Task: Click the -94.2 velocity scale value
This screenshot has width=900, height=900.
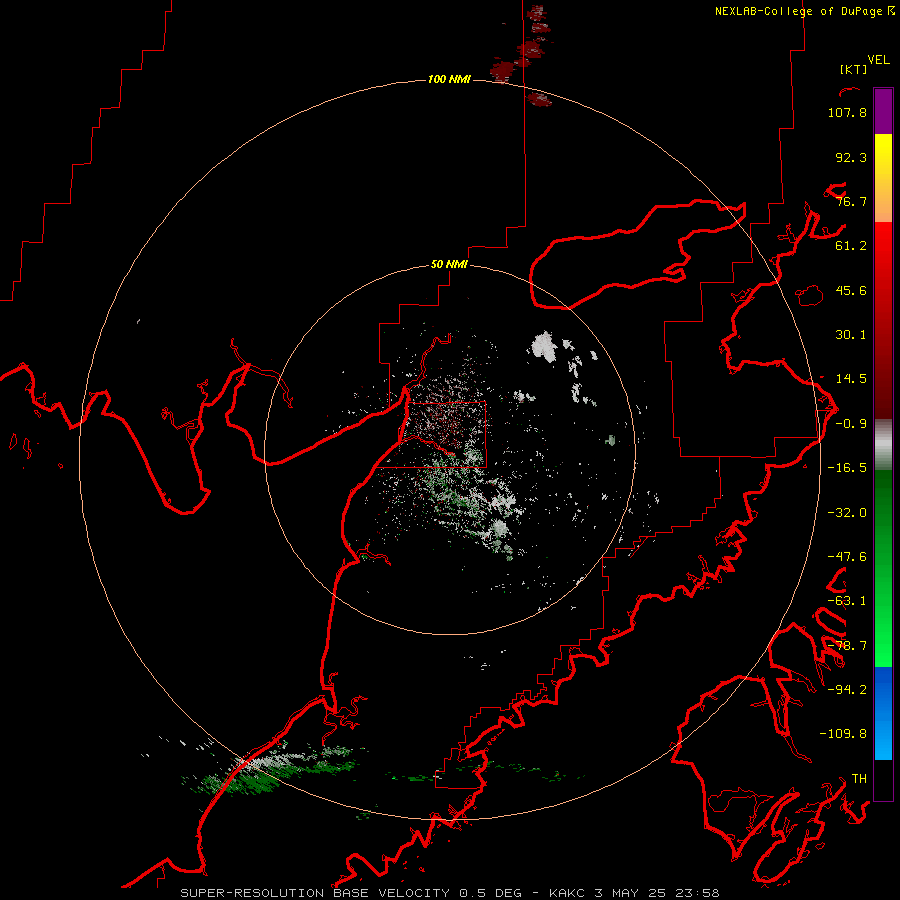Action: (847, 689)
